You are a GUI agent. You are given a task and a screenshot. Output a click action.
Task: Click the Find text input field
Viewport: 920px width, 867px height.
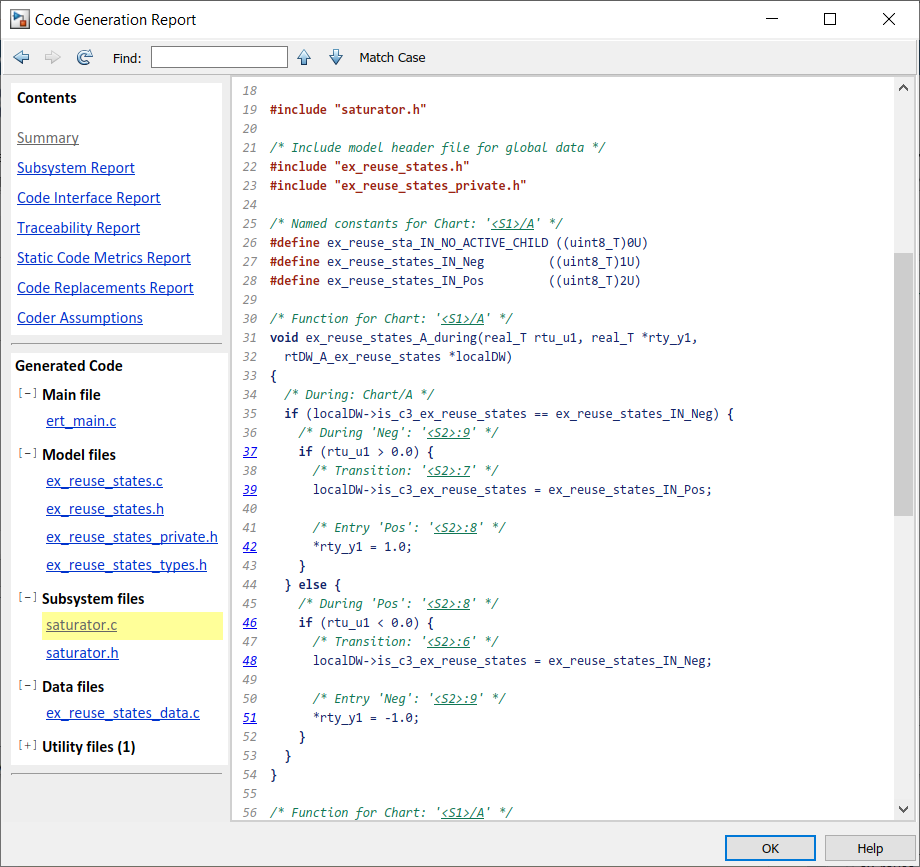(x=219, y=58)
